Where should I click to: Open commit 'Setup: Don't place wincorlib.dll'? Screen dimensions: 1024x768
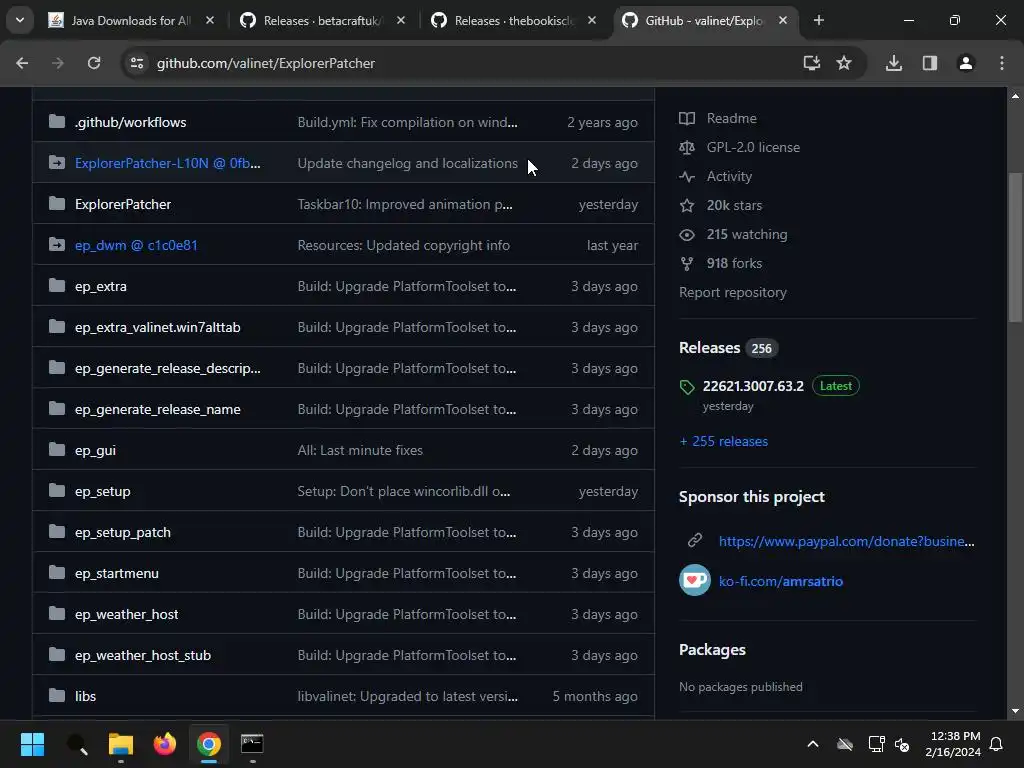[404, 491]
